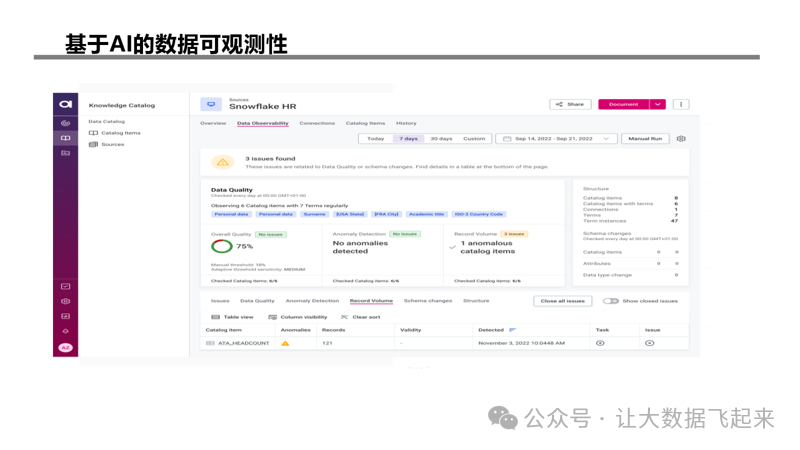The image size is (800, 450).
Task: Click the Manual Run button
Action: tap(645, 139)
